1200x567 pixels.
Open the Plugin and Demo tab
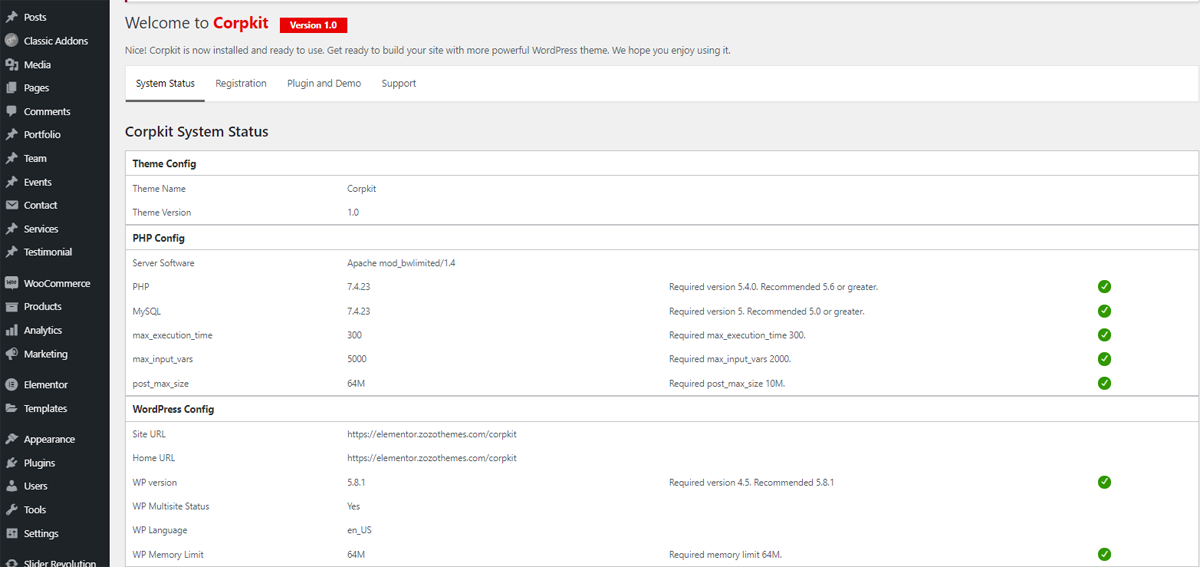pyautogui.click(x=324, y=83)
